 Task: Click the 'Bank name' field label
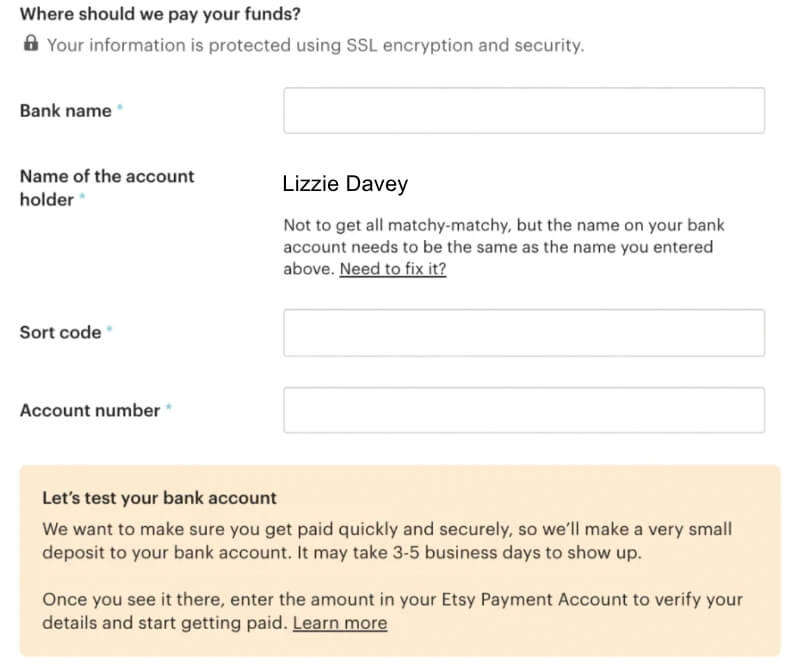pyautogui.click(x=65, y=111)
